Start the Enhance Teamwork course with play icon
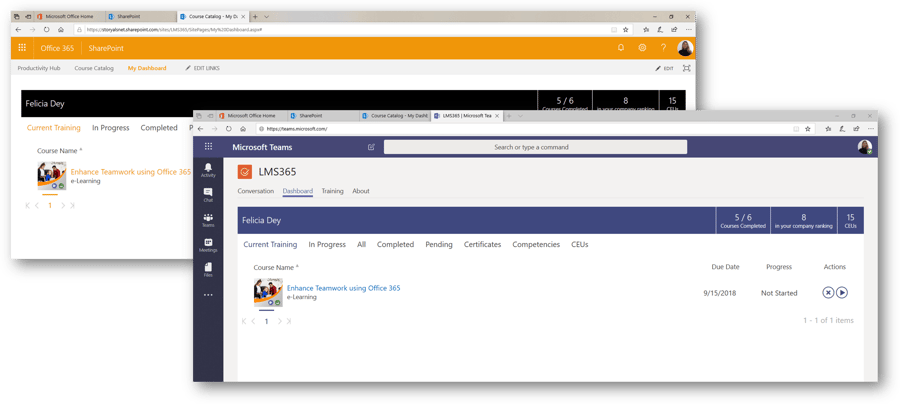 [841, 293]
